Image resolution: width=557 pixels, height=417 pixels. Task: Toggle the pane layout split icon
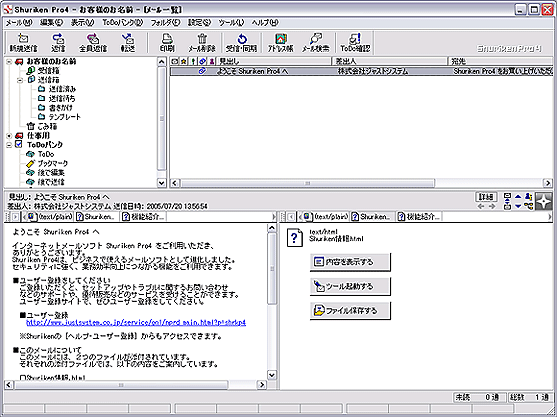tap(507, 201)
